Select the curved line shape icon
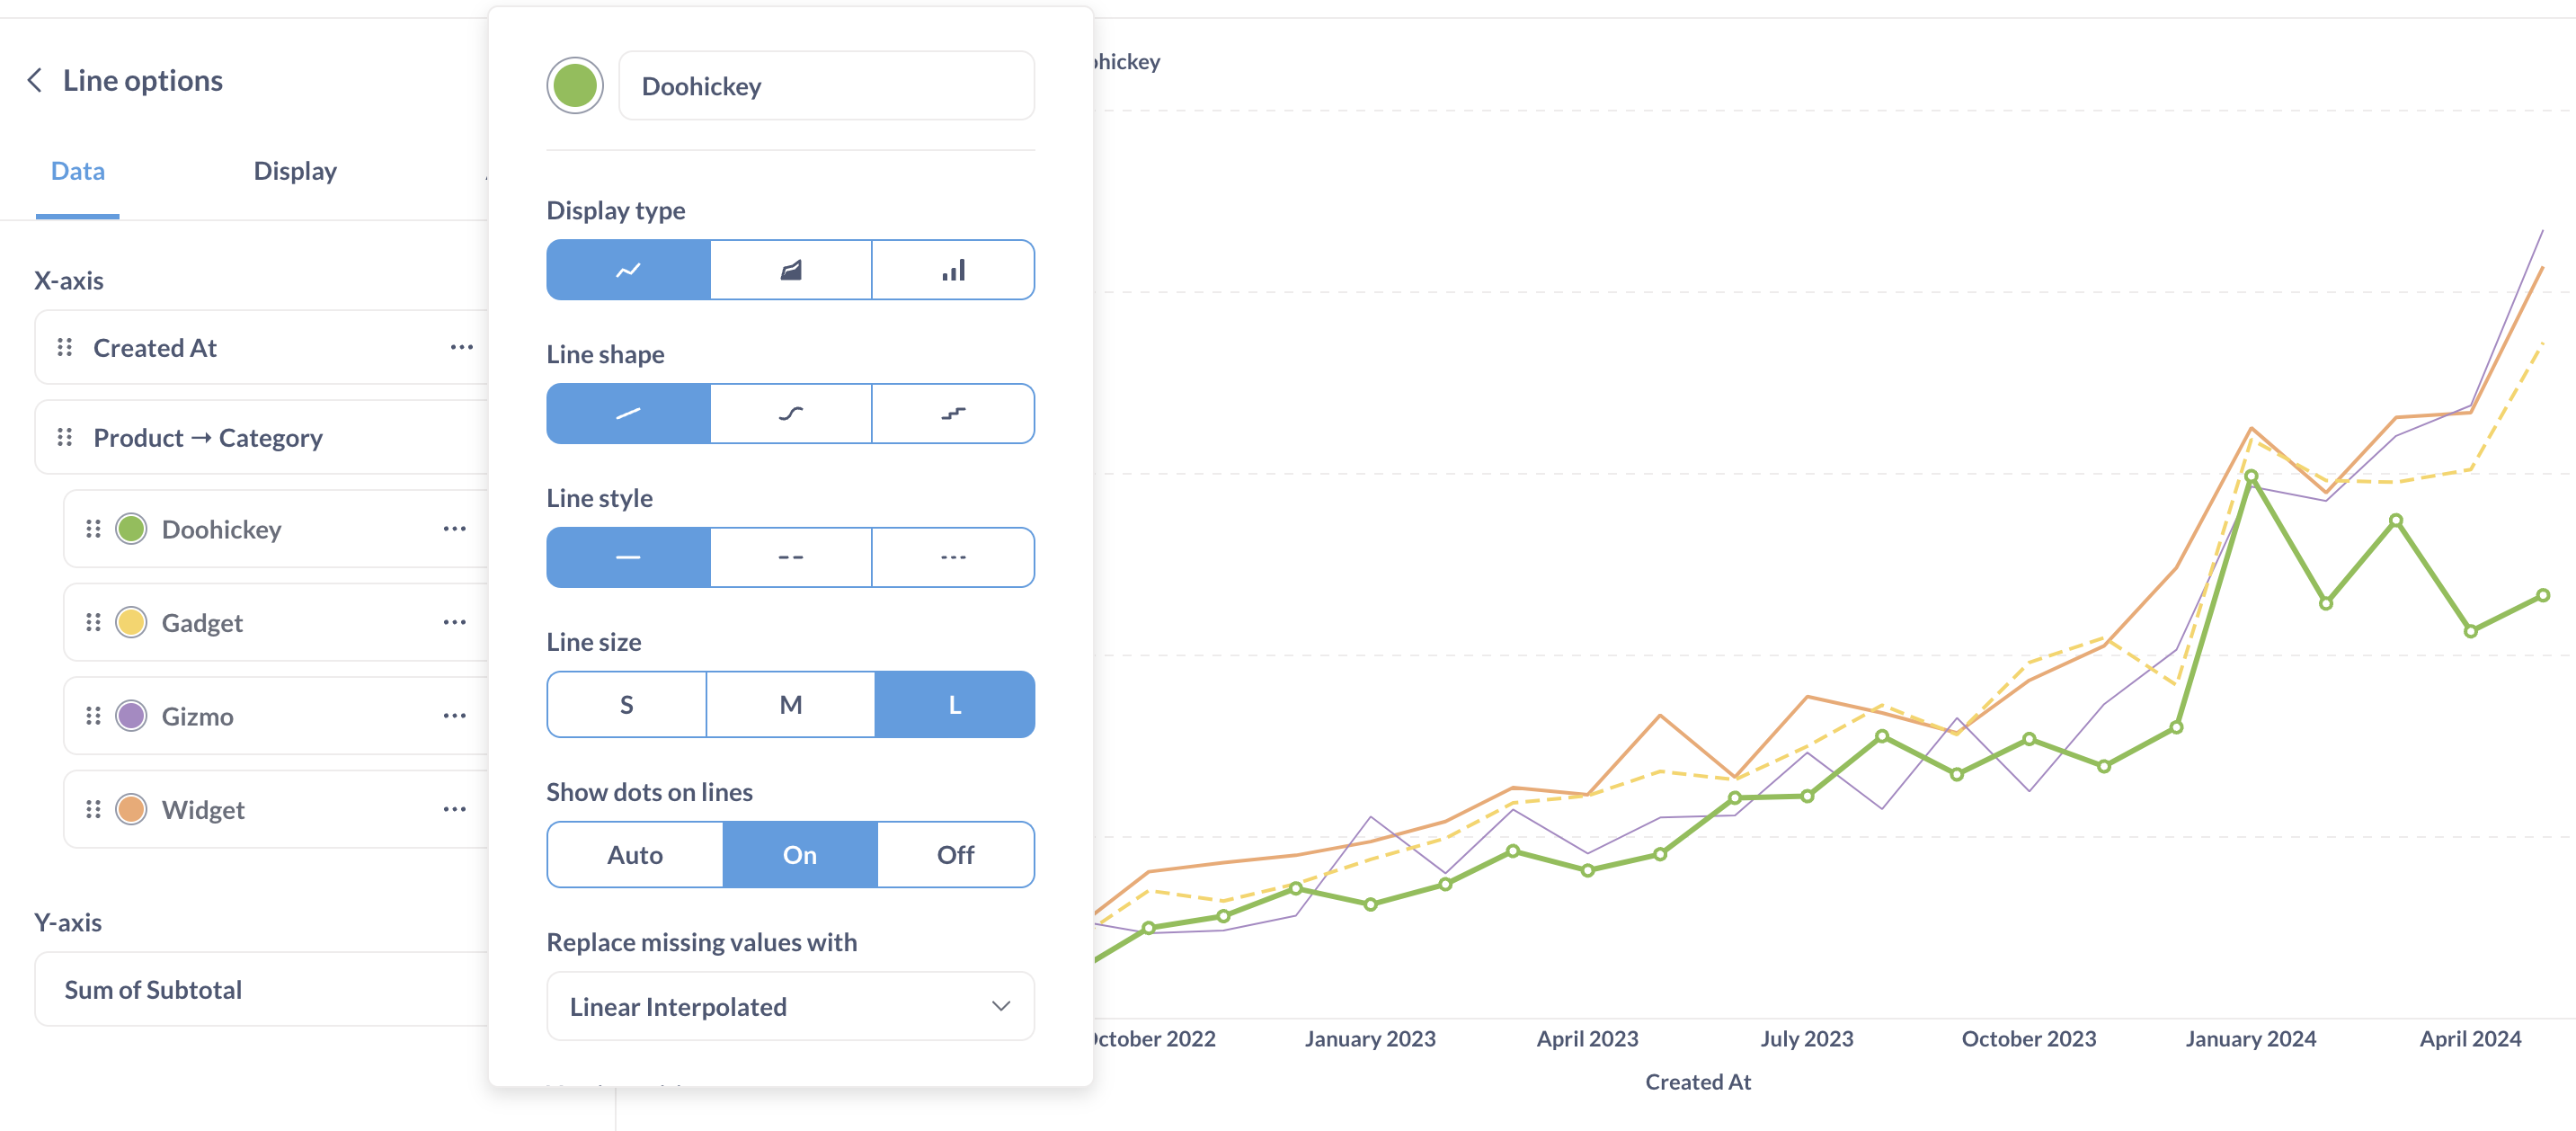The width and height of the screenshot is (2576, 1131). pyautogui.click(x=790, y=414)
